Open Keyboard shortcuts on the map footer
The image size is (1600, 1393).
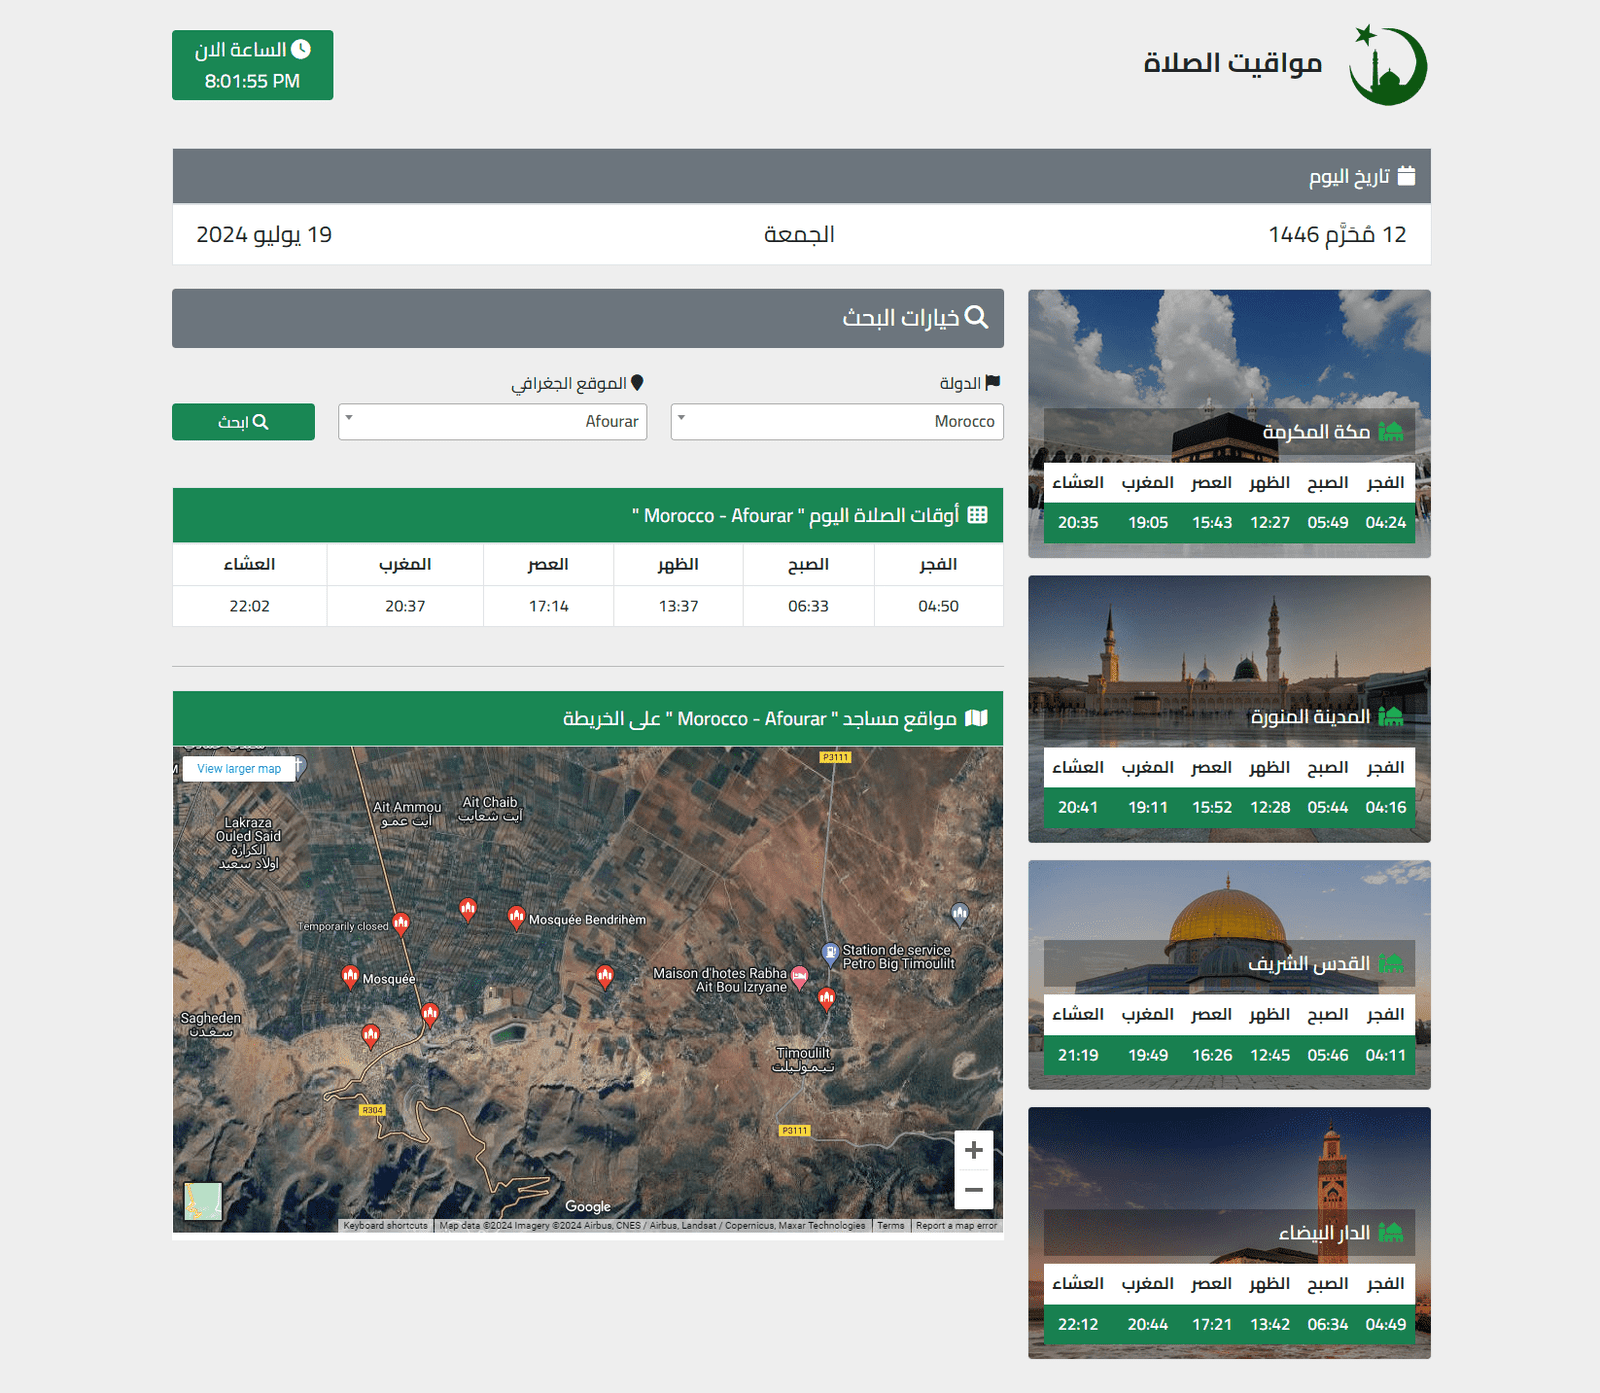click(x=385, y=1226)
